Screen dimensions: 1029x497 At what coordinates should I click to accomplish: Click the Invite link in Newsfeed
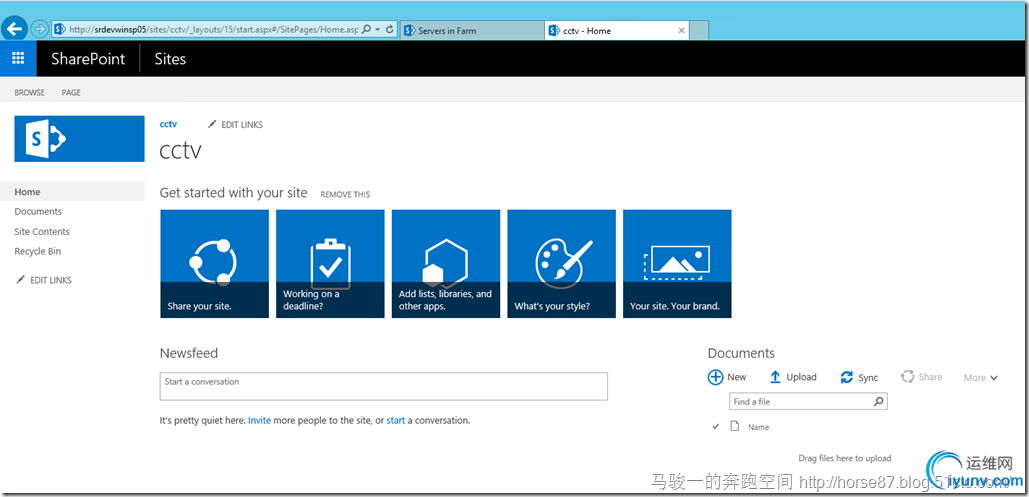(259, 420)
